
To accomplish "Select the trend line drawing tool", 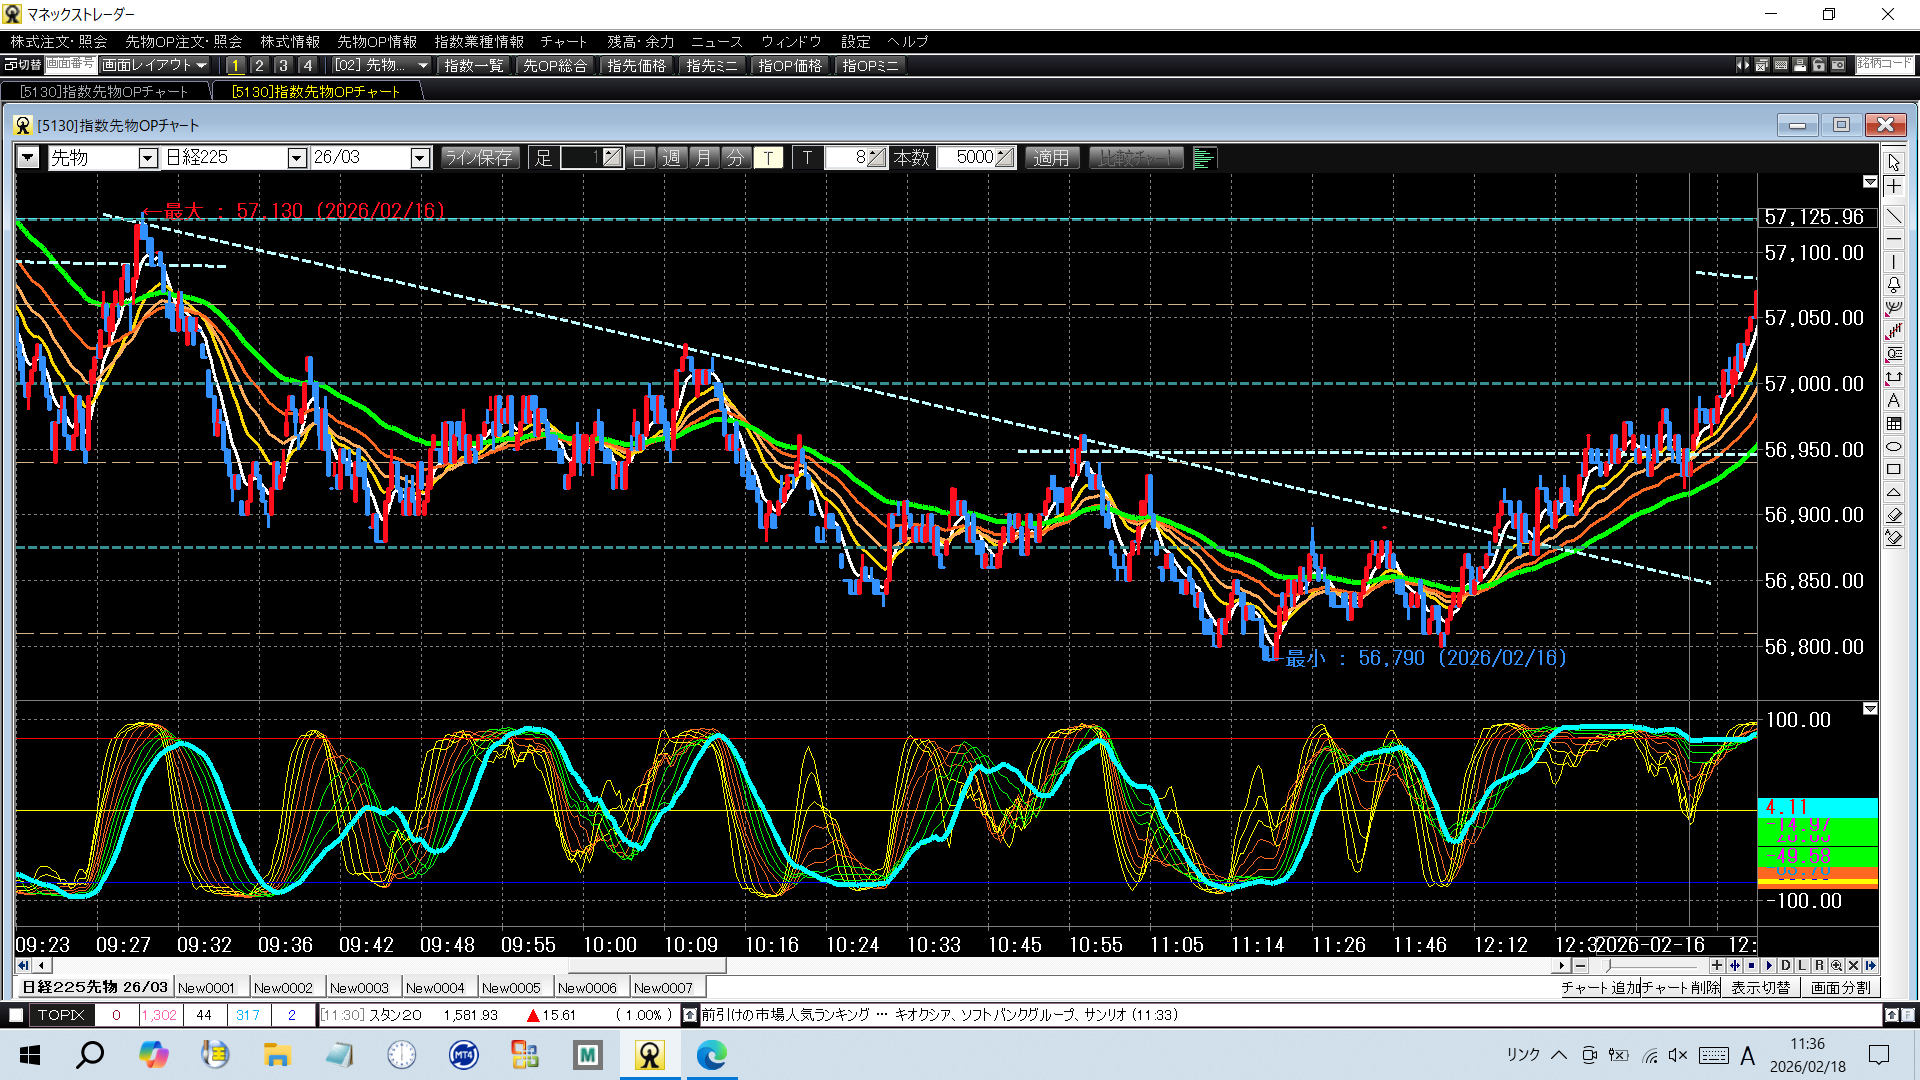I will pyautogui.click(x=1894, y=216).
